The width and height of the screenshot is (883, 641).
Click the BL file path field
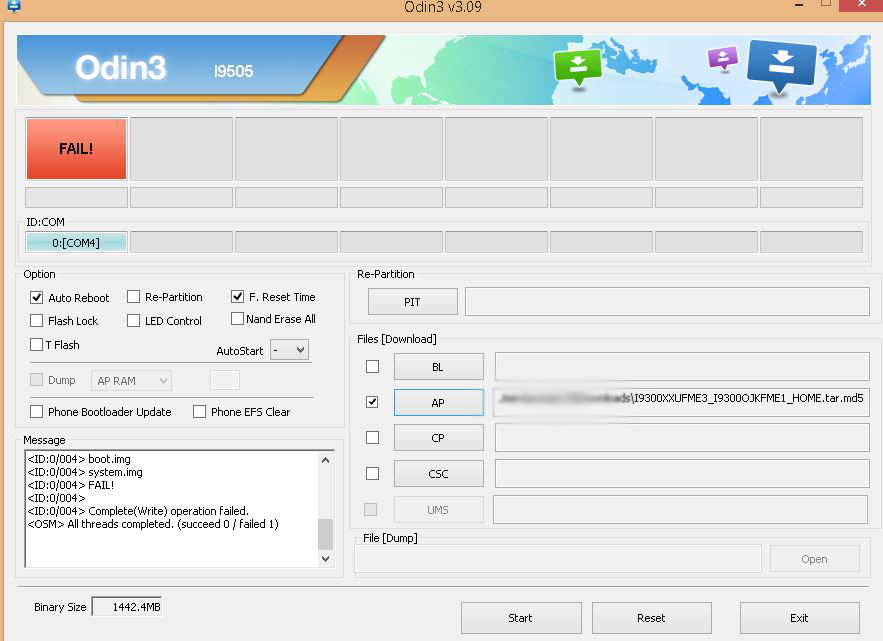pyautogui.click(x=682, y=367)
